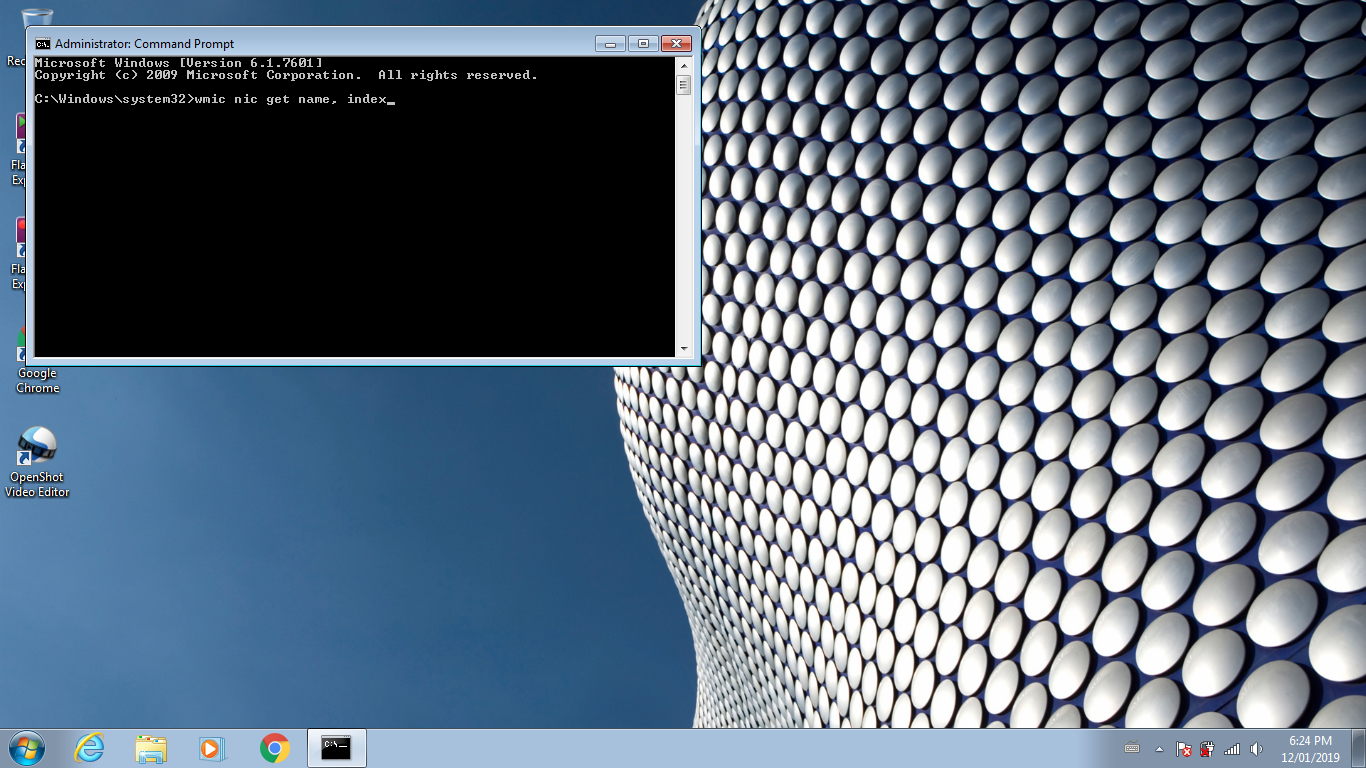Click the console scrollbar up arrow

tap(684, 65)
